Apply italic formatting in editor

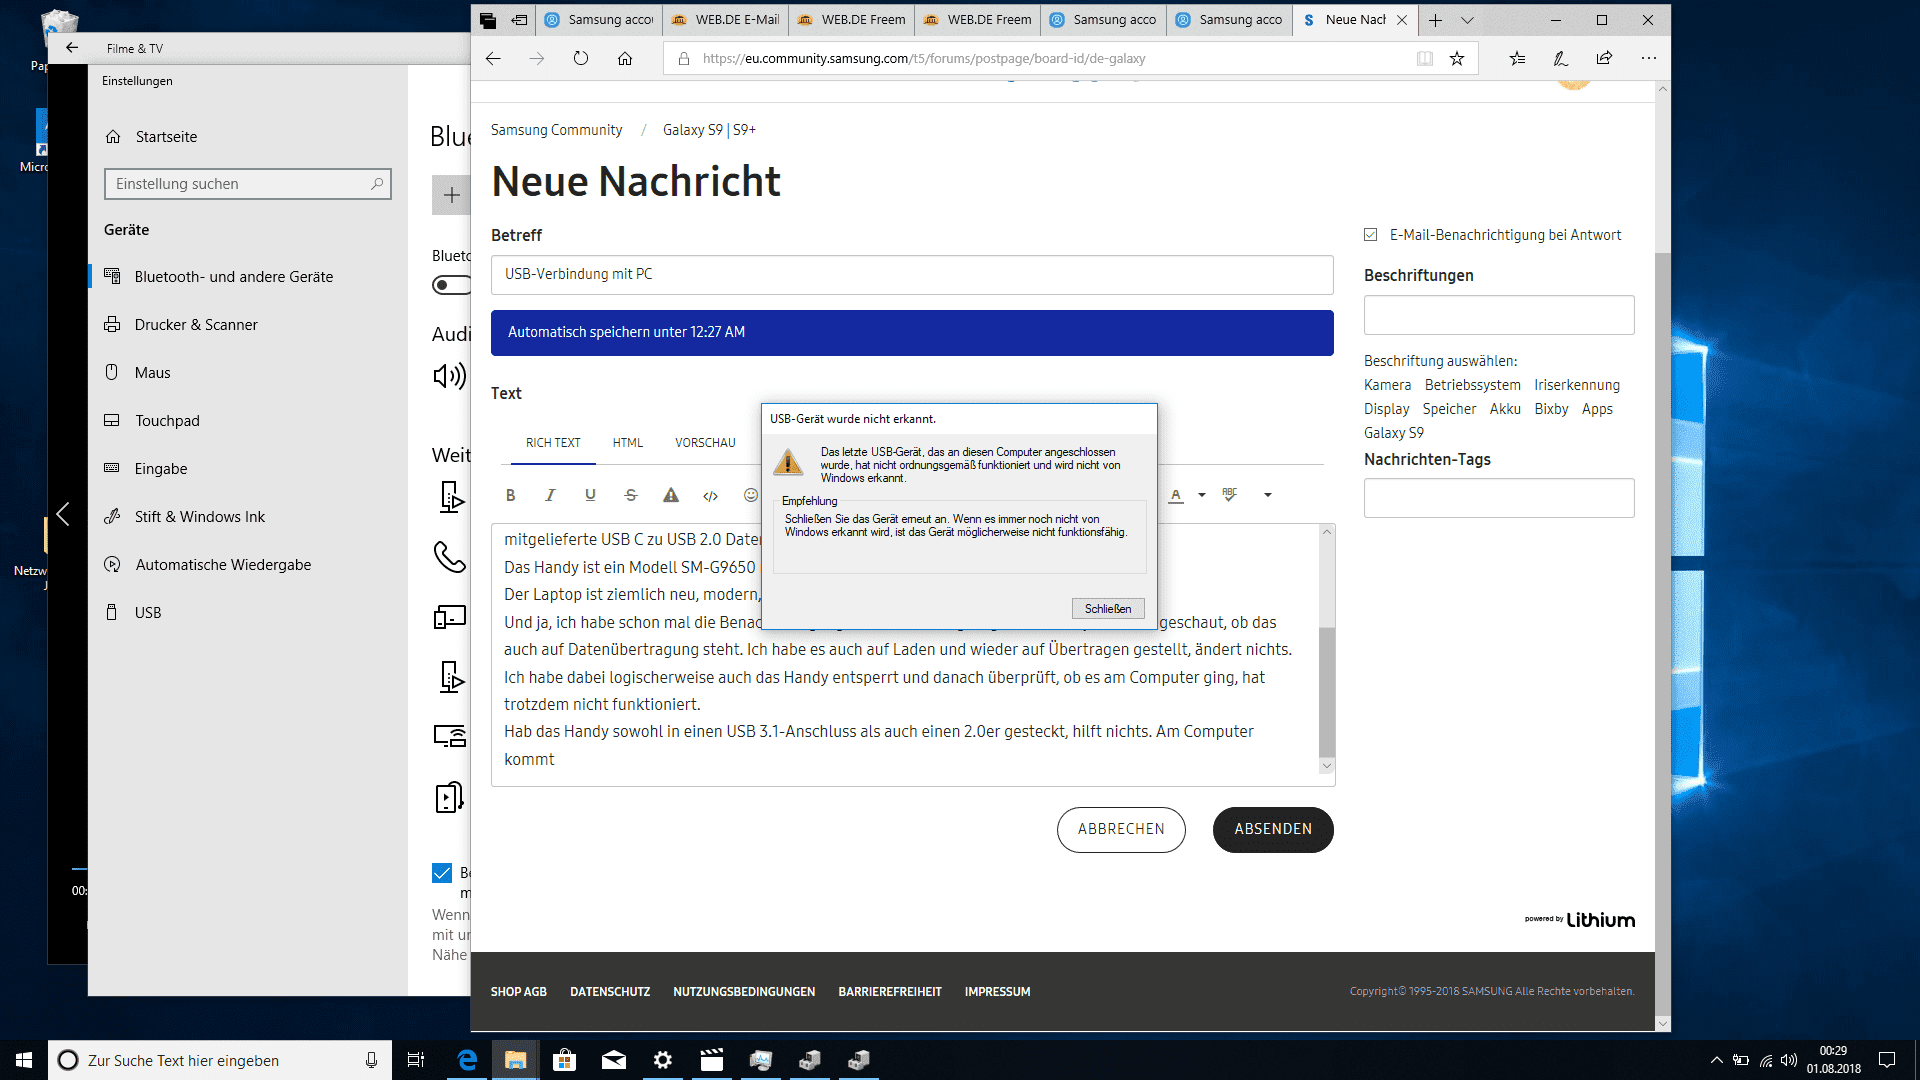pos(550,495)
